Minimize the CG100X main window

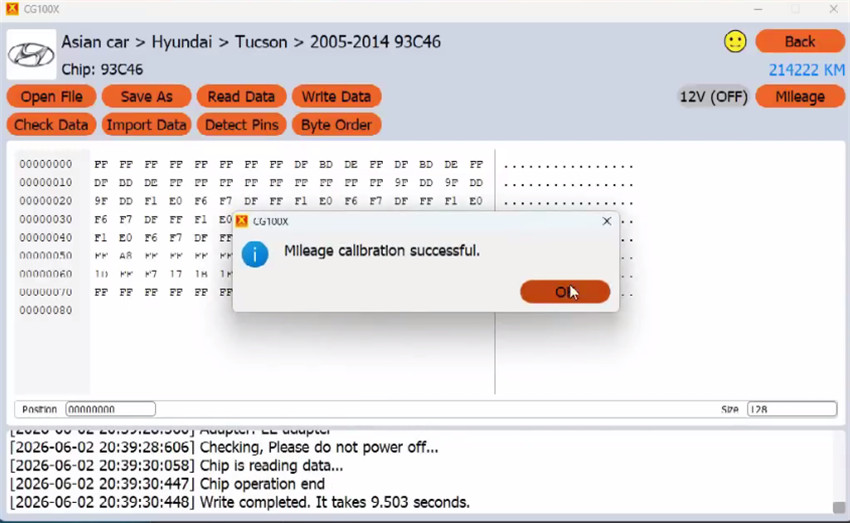[x=758, y=9]
